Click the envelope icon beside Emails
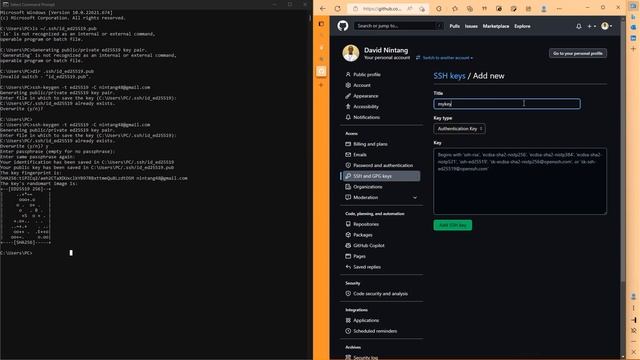640x360 pixels. click(348, 155)
